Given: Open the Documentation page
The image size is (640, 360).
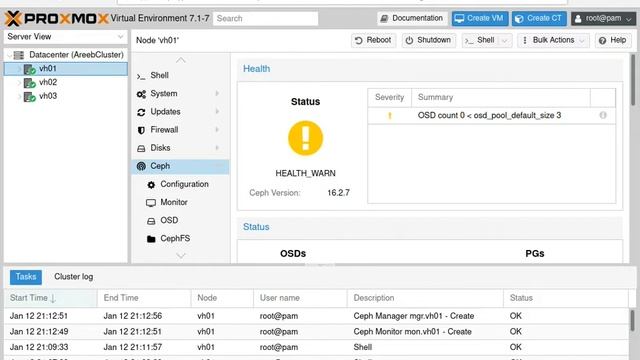Looking at the screenshot, I should pyautogui.click(x=412, y=18).
